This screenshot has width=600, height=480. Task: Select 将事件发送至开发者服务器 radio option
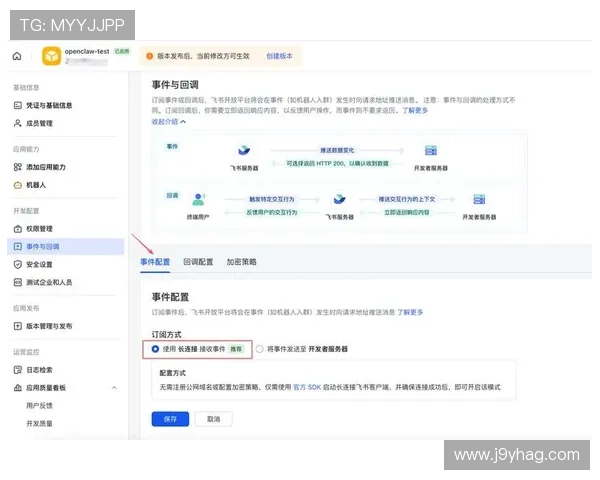click(260, 349)
